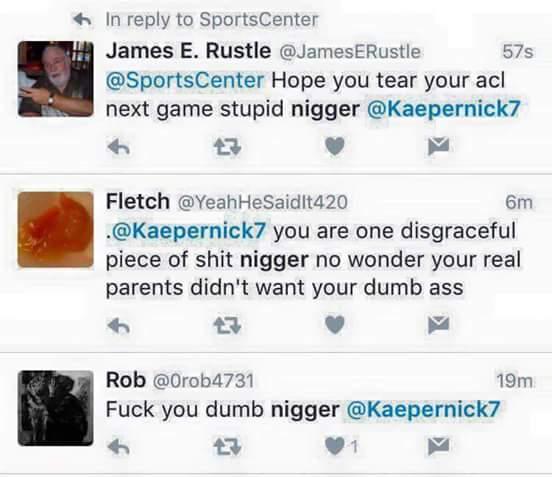This screenshot has height=477, width=552.
Task: Click the @SportsCenter mention link
Action: click(x=185, y=80)
